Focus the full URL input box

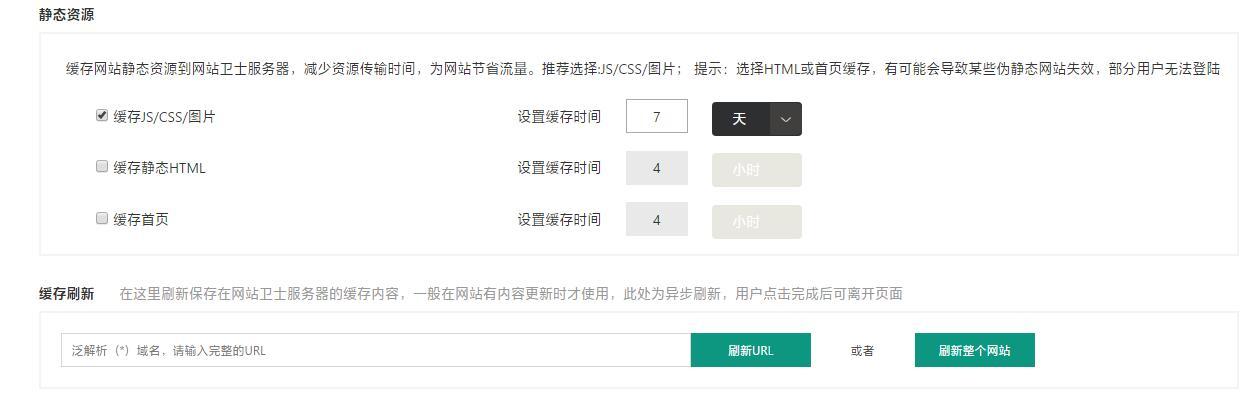(376, 350)
